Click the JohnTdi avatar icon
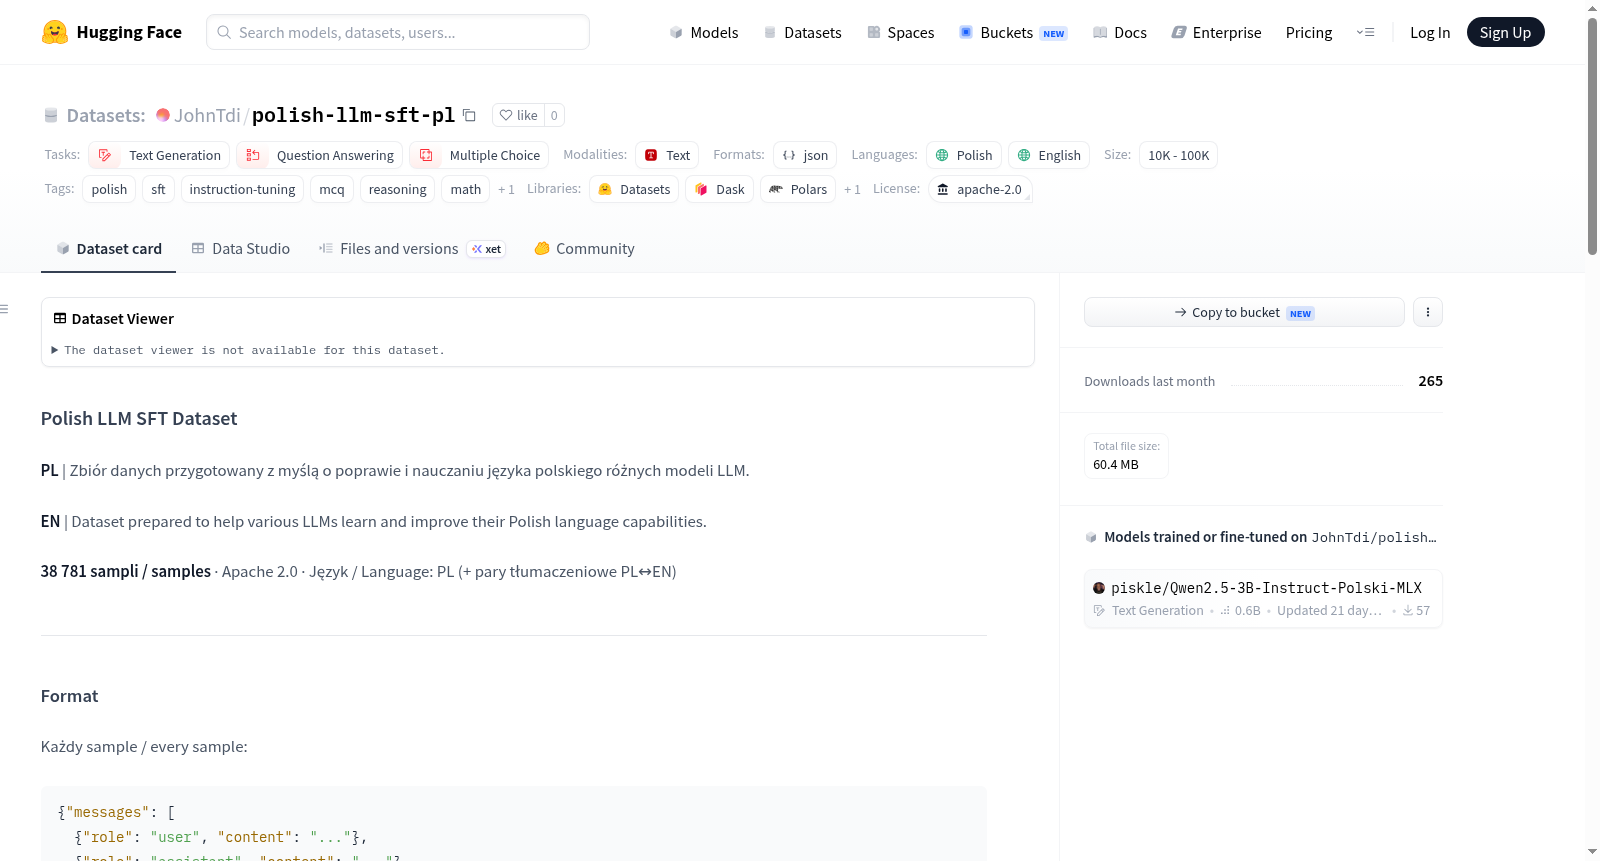The width and height of the screenshot is (1600, 861). [163, 115]
